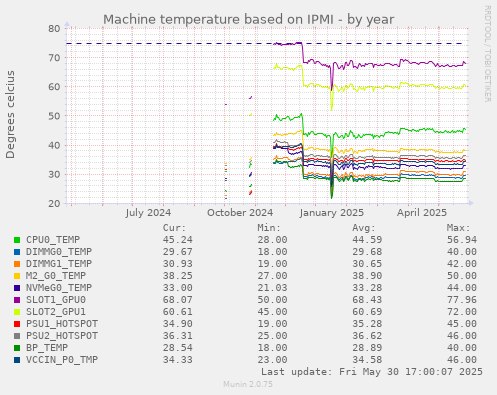
Task: Click CPU0_TEMP current value 45.24
Action: point(178,240)
